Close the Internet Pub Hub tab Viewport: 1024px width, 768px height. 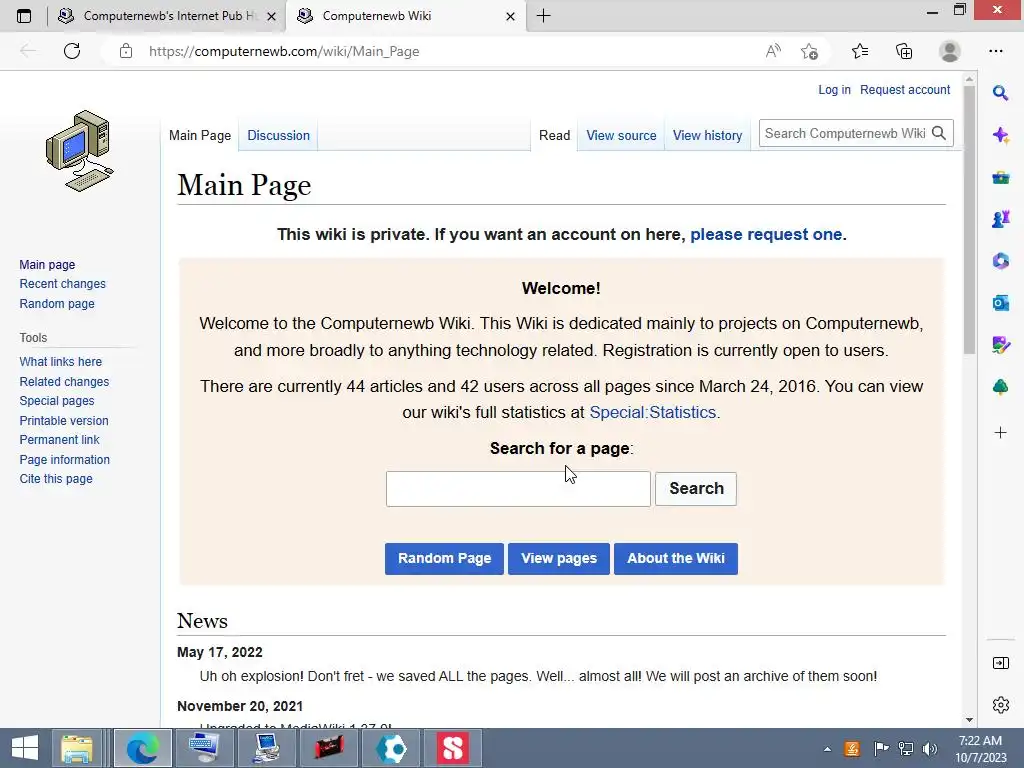[272, 16]
